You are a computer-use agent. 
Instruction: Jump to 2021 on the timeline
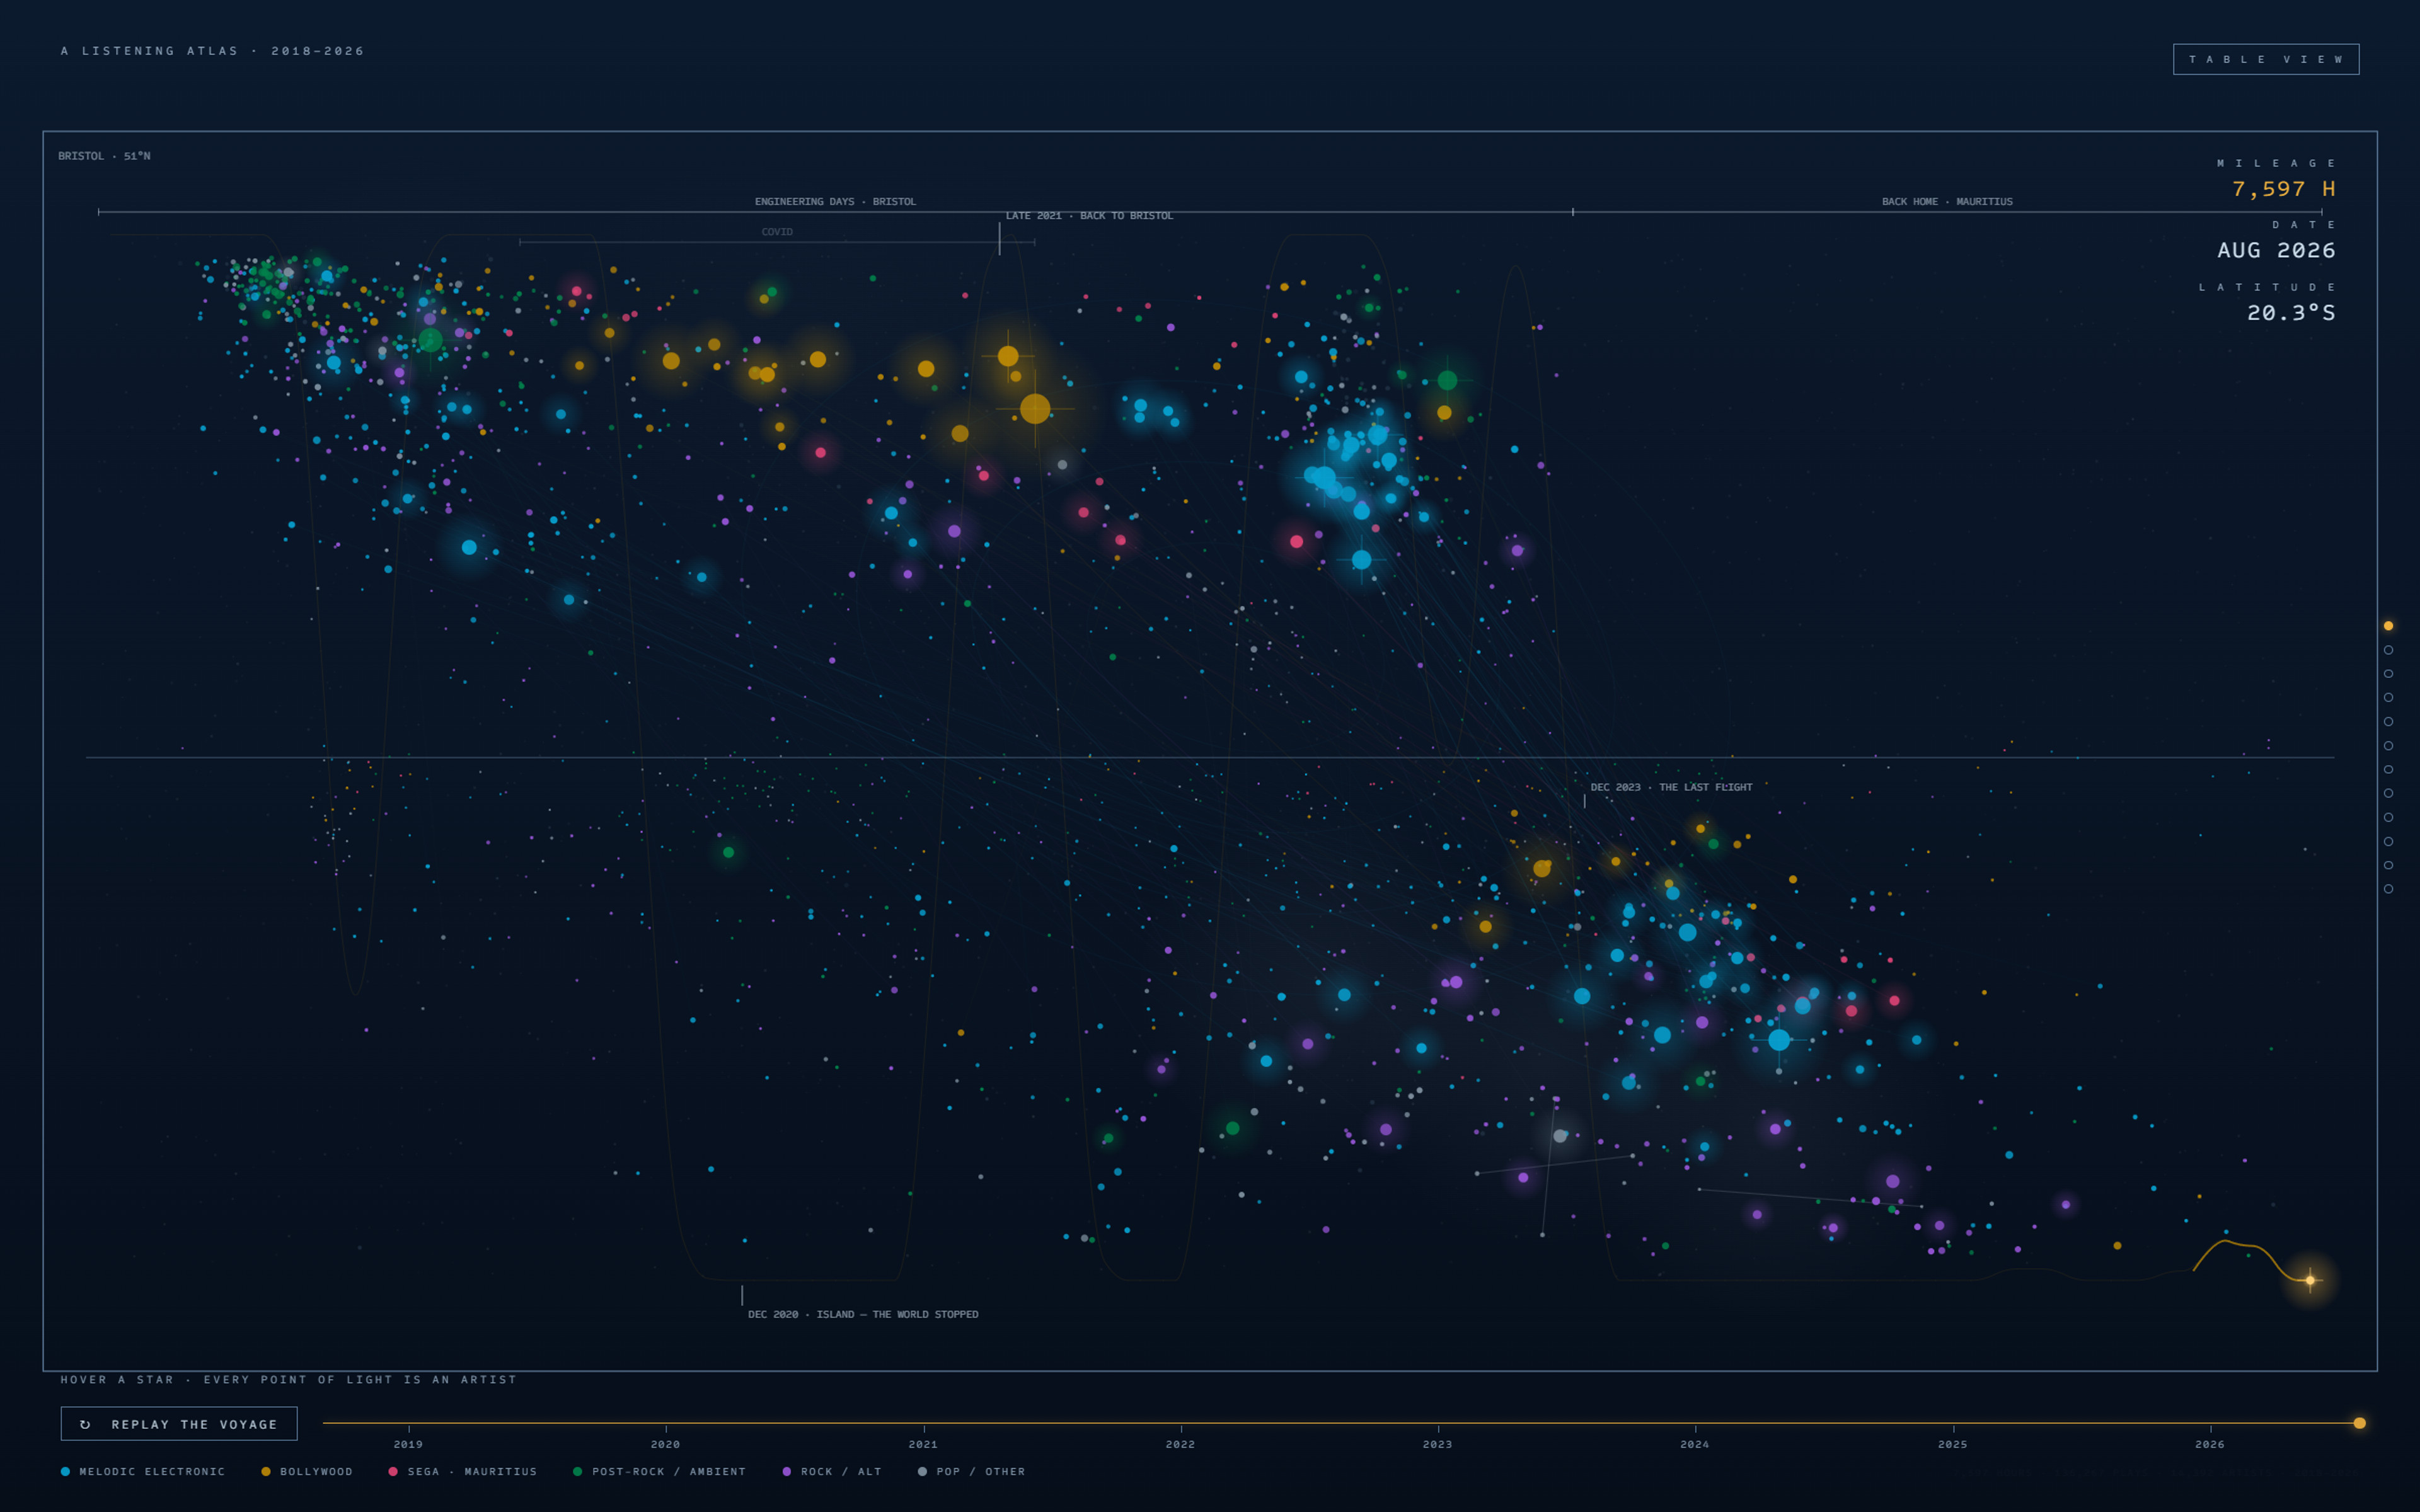tap(923, 1444)
